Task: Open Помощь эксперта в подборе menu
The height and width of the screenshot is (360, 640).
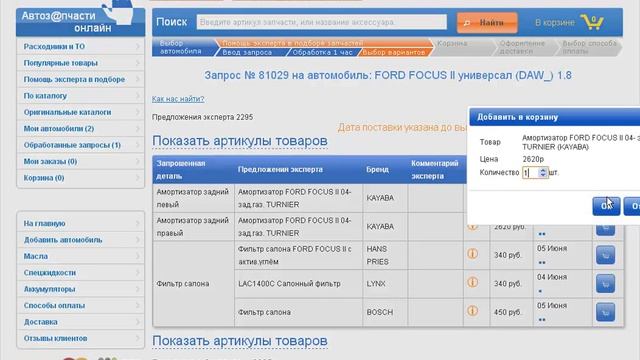Action: point(80,79)
